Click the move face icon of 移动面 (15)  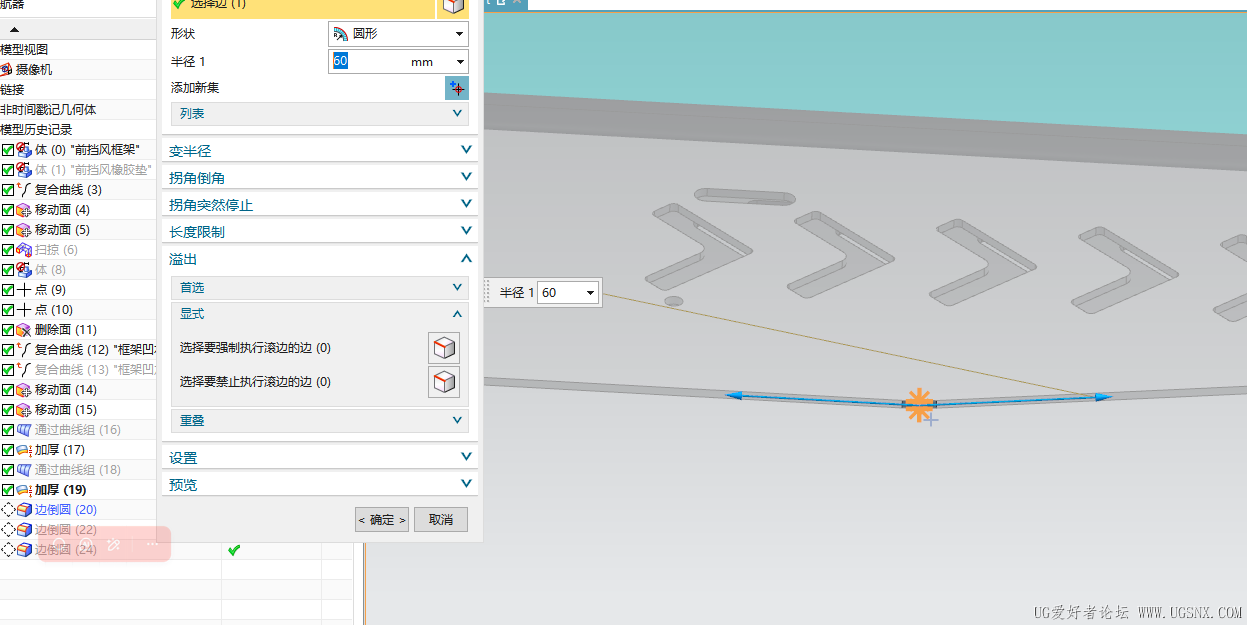pyautogui.click(x=25, y=410)
